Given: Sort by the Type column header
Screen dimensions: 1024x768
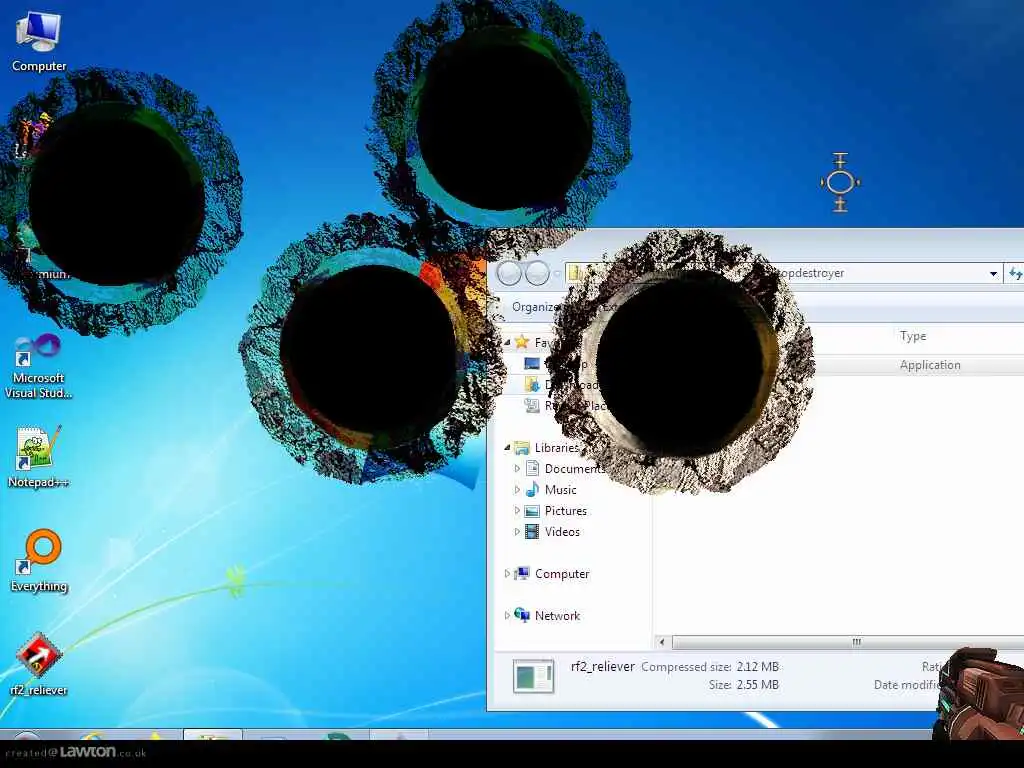Looking at the screenshot, I should pyautogui.click(x=913, y=336).
